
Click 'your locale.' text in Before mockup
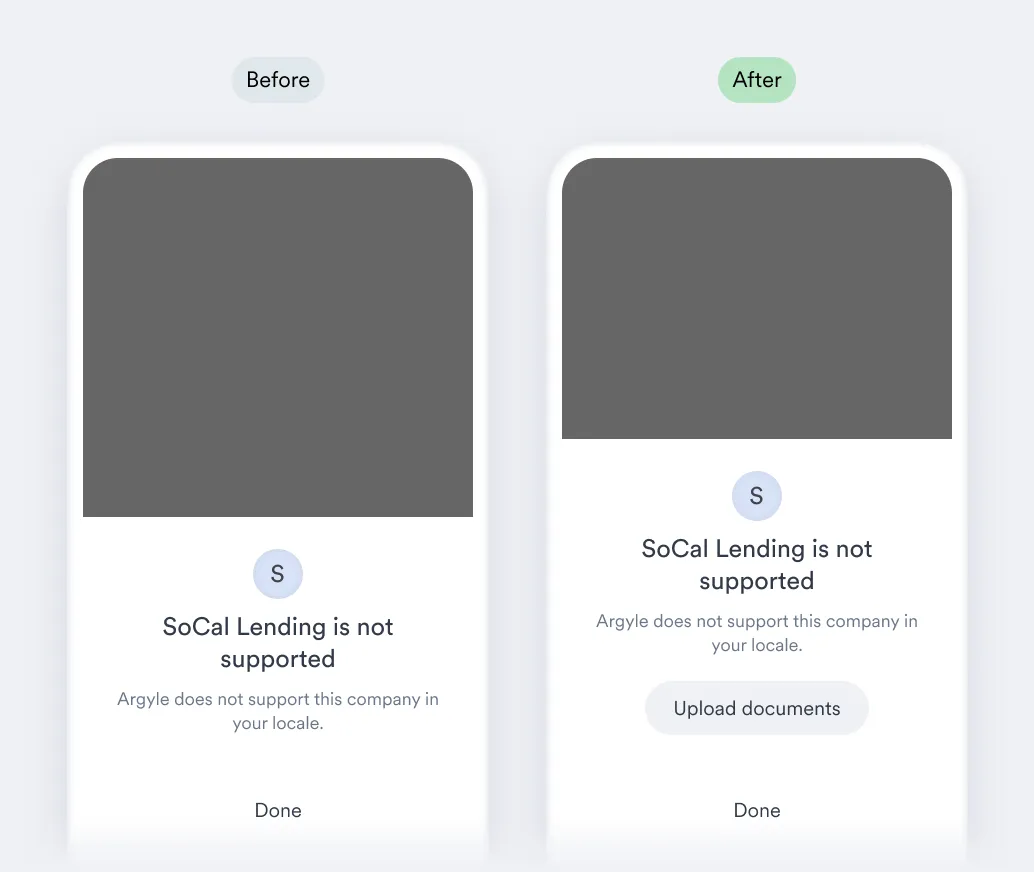(278, 724)
